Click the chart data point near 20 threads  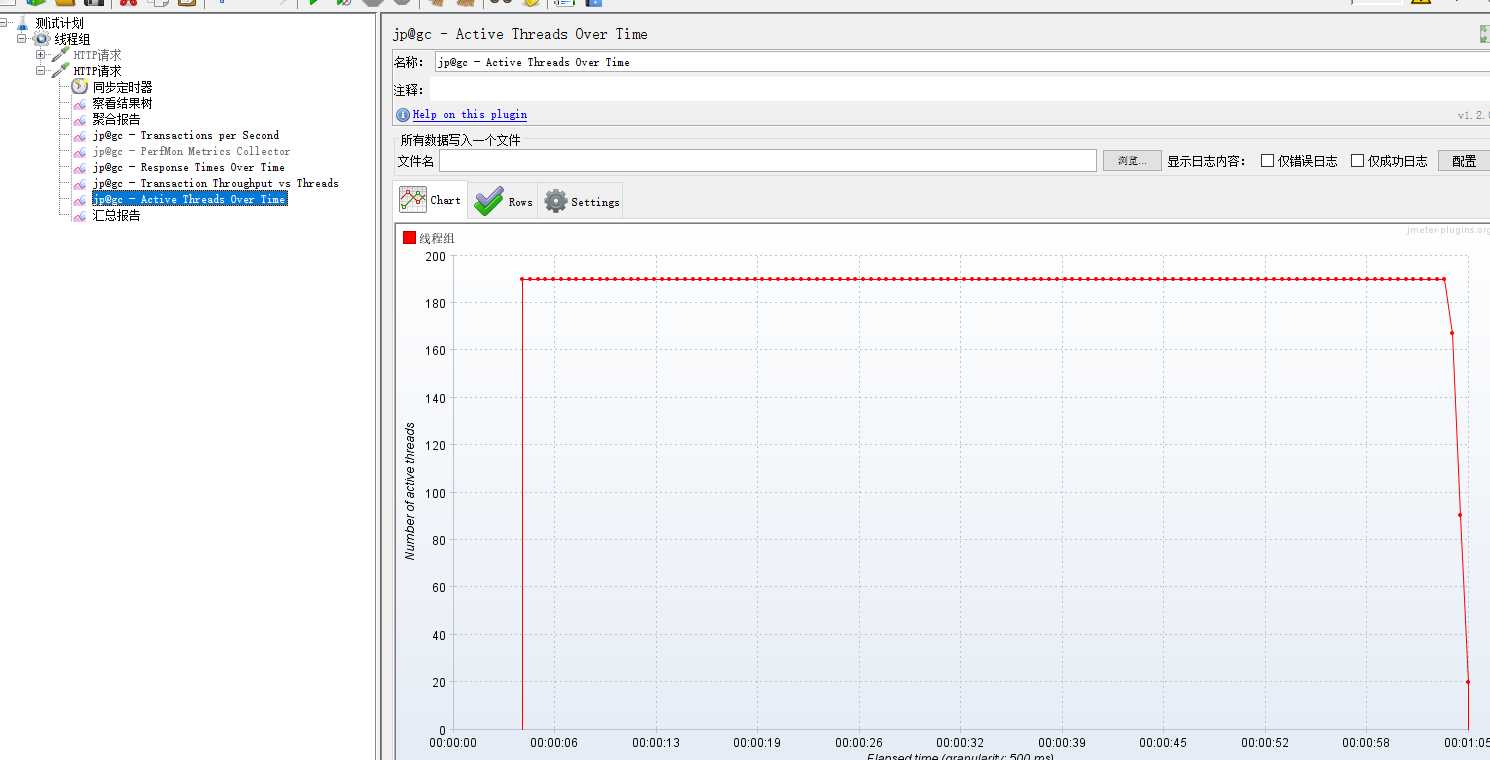(1468, 682)
